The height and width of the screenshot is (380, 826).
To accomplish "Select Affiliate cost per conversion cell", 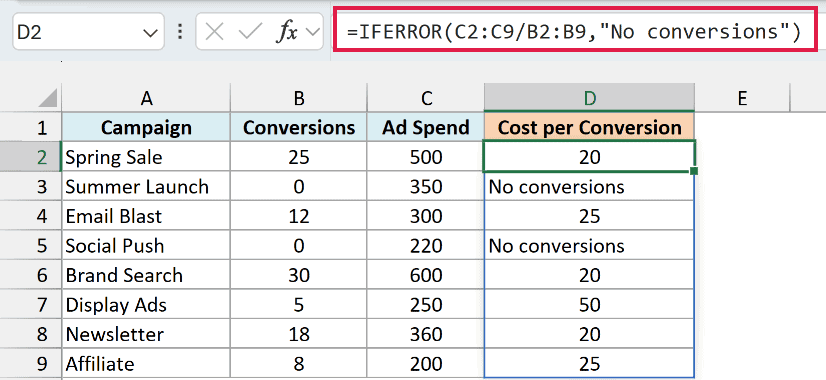I will [x=589, y=364].
